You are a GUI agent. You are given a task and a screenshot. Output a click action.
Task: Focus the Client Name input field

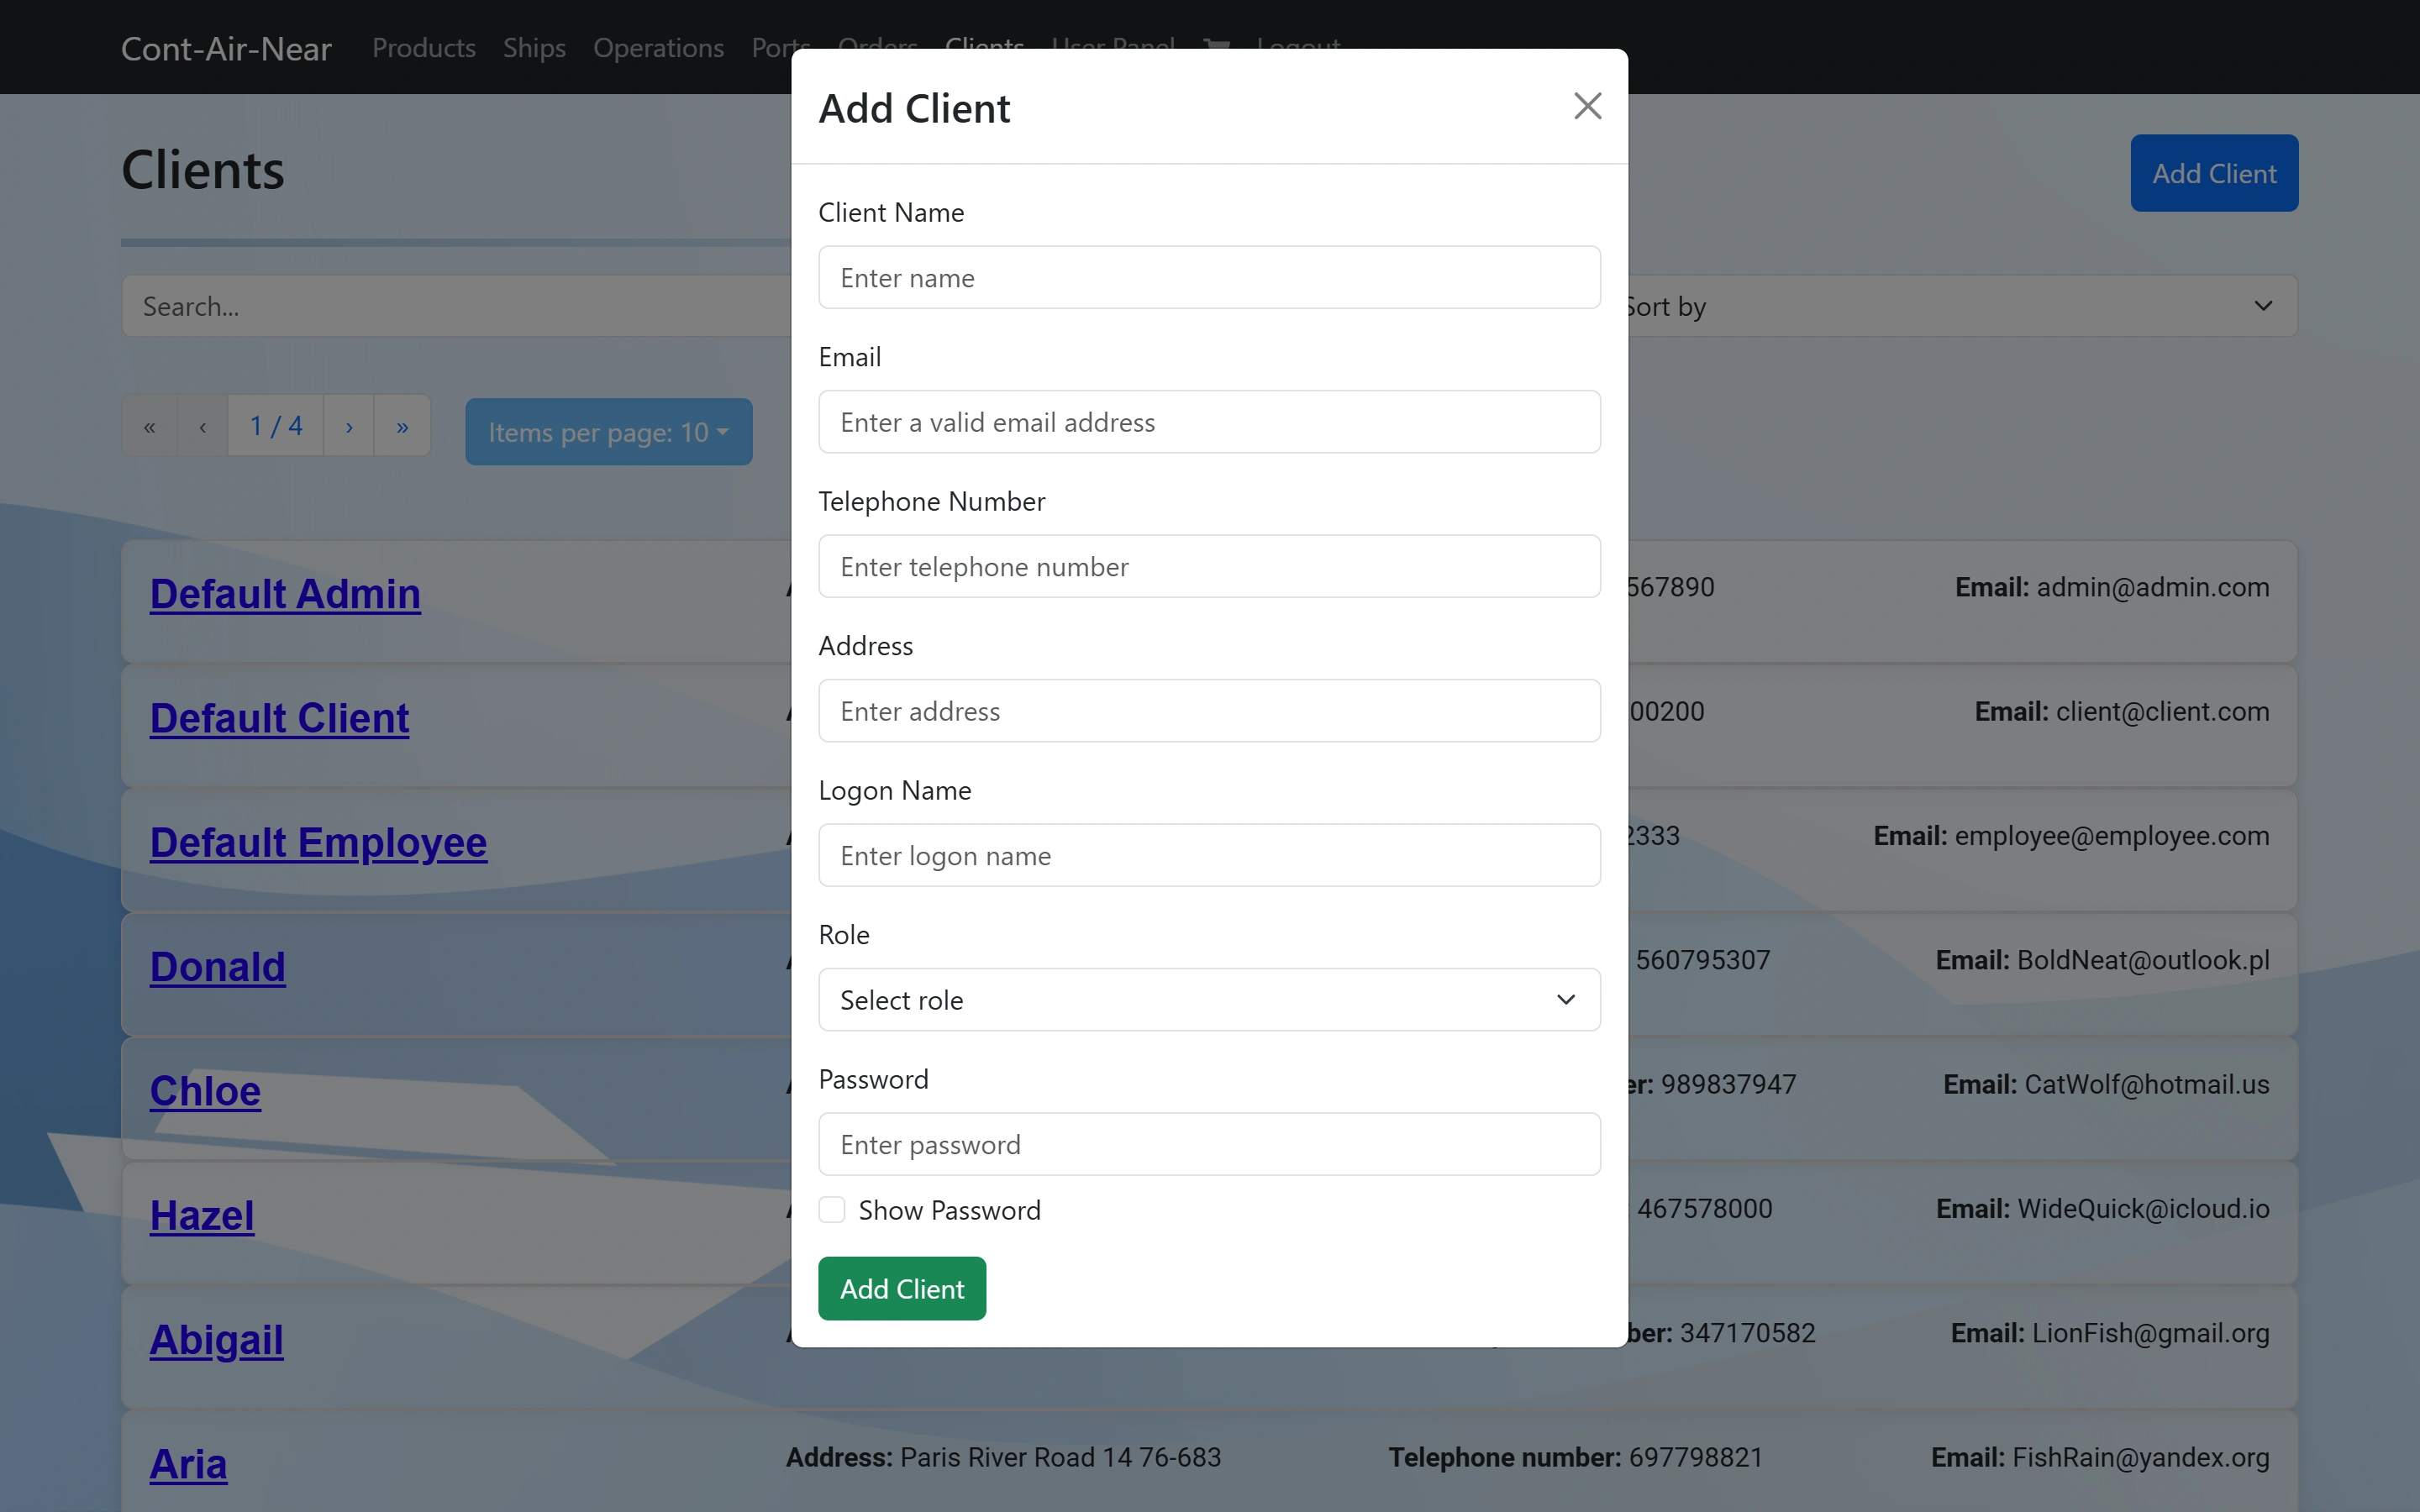pos(1209,277)
